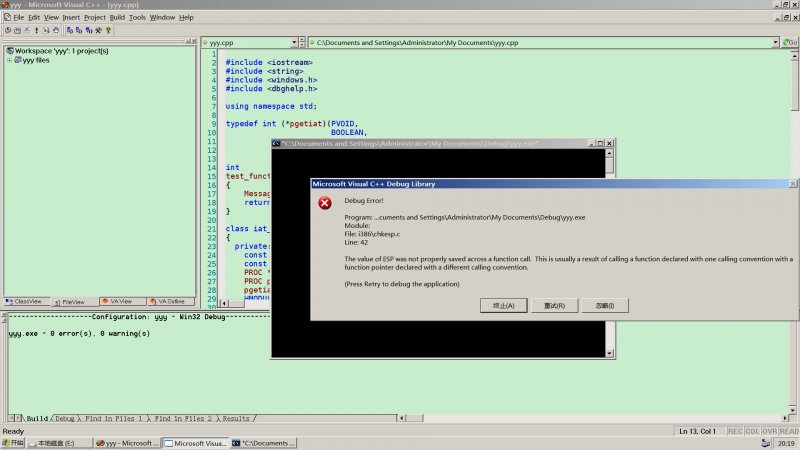Viewport: 800px width, 450px height.
Task: Click the console window title bar icon
Action: coord(276,143)
